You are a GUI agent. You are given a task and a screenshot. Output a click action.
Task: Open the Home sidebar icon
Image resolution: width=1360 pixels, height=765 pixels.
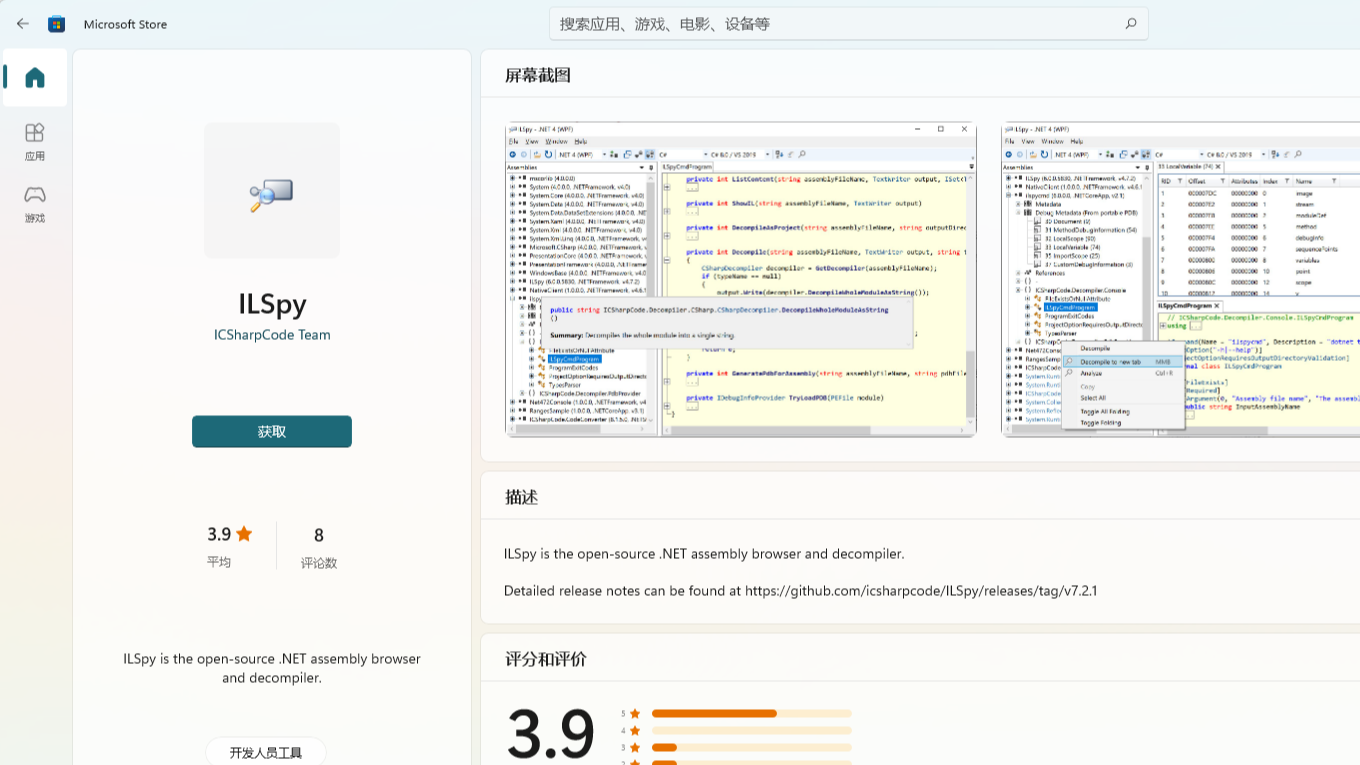click(35, 77)
